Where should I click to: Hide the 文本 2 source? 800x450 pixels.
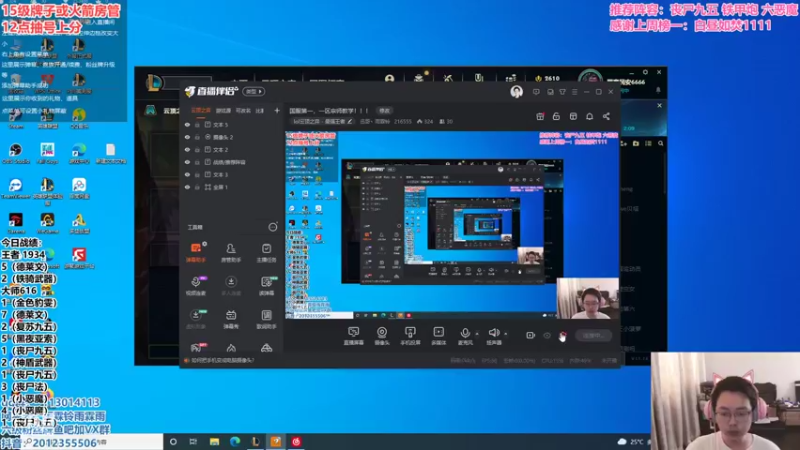coord(187,149)
